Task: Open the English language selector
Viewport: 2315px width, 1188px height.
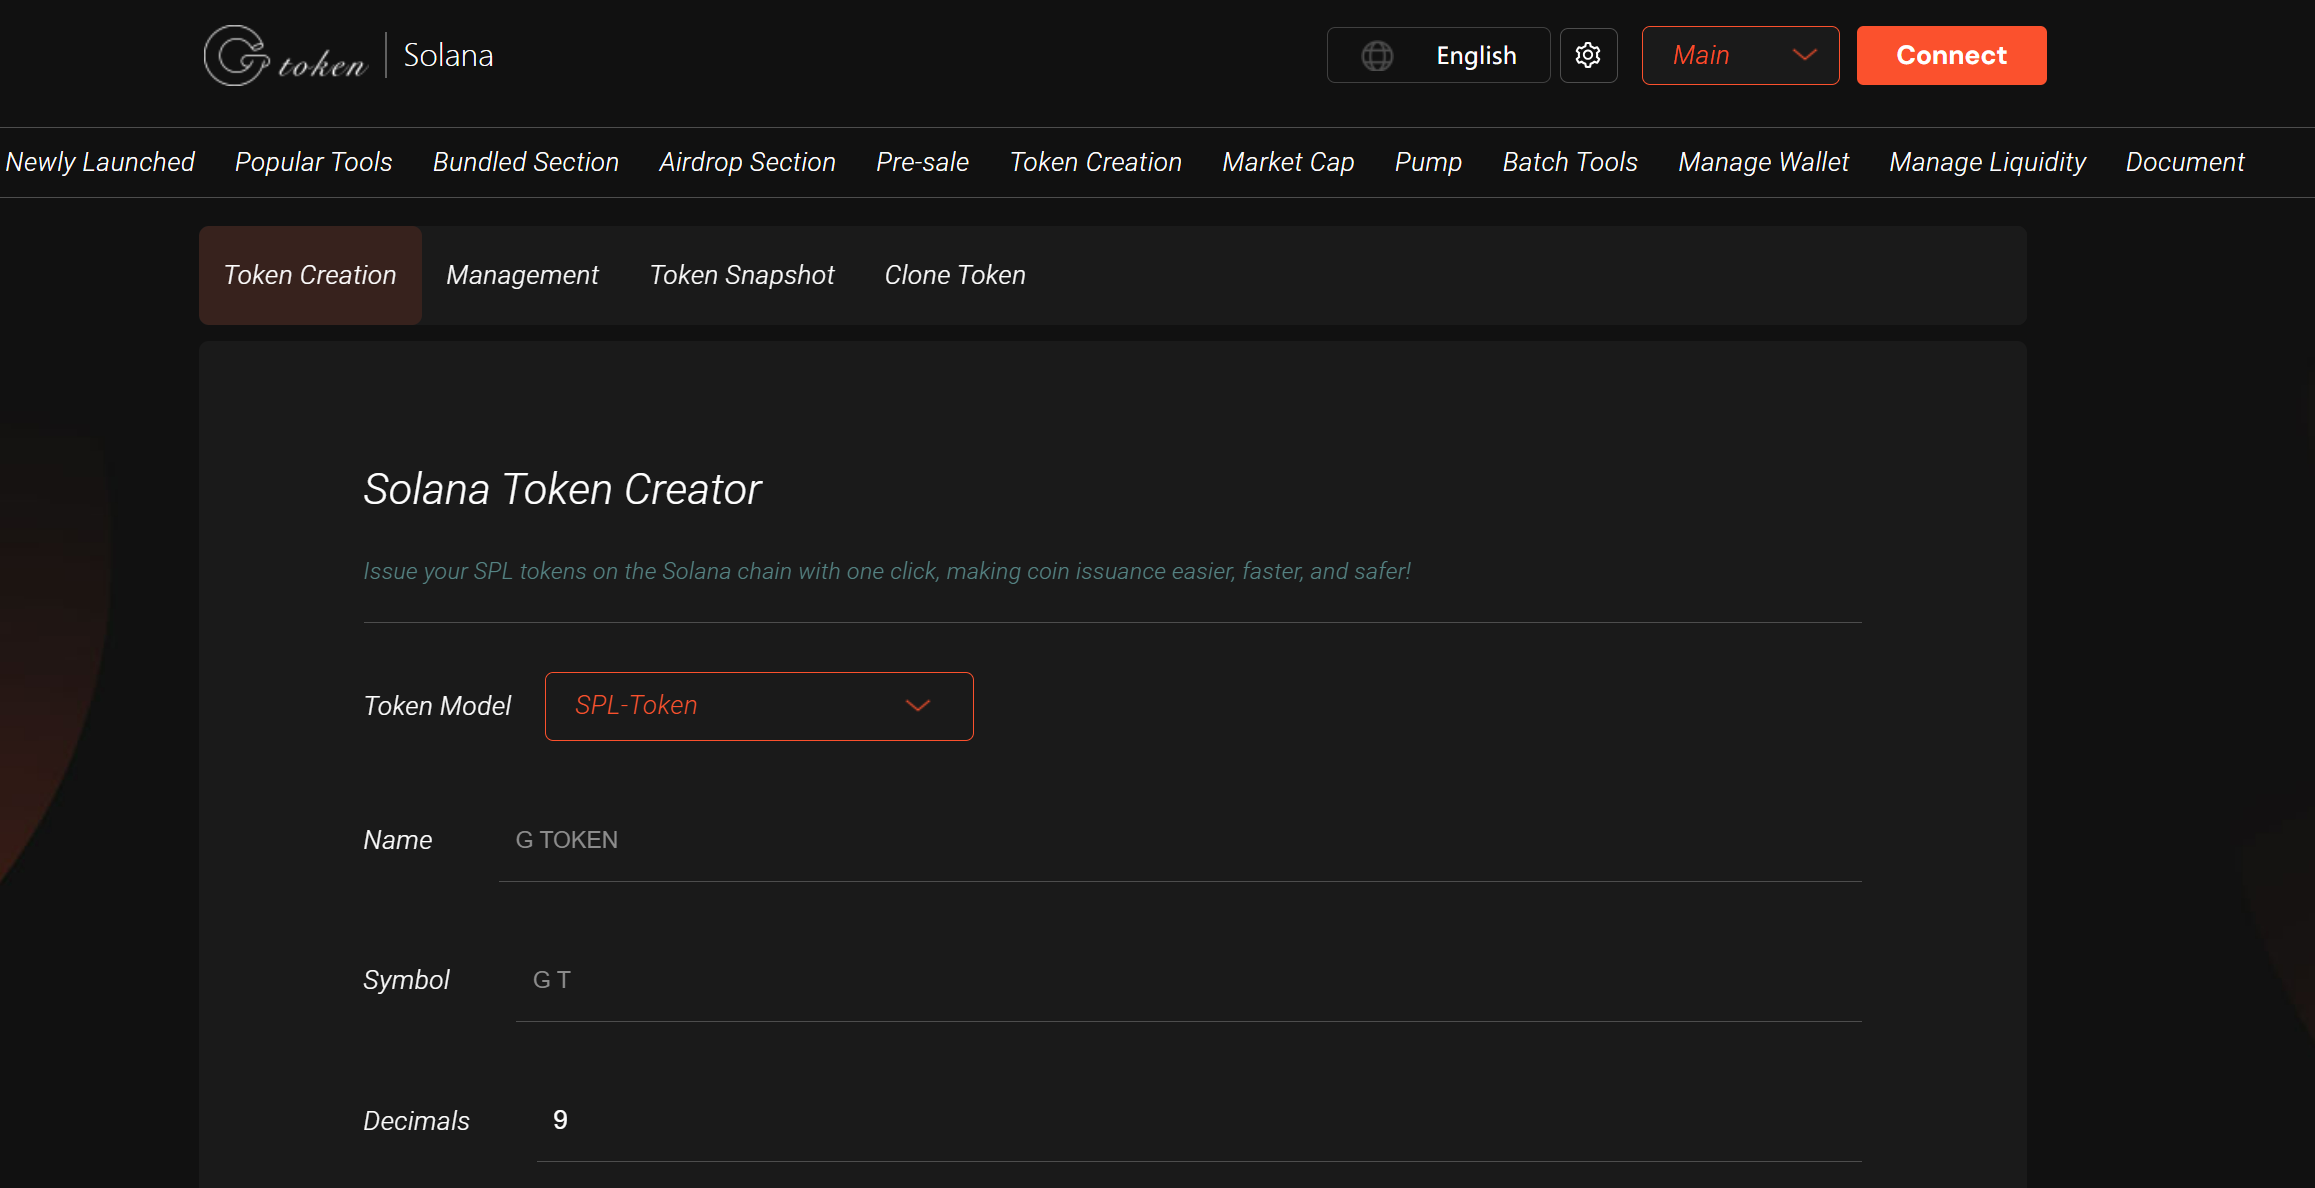Action: point(1475,56)
